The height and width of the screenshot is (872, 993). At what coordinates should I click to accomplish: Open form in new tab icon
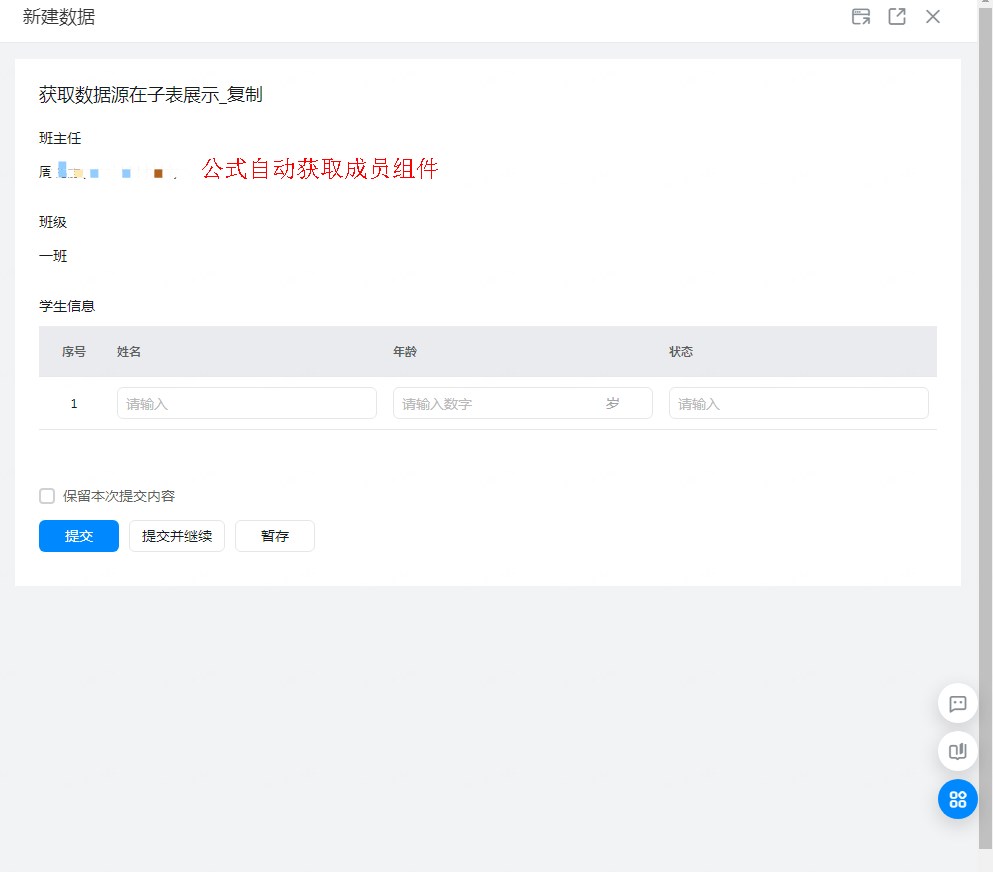[897, 16]
